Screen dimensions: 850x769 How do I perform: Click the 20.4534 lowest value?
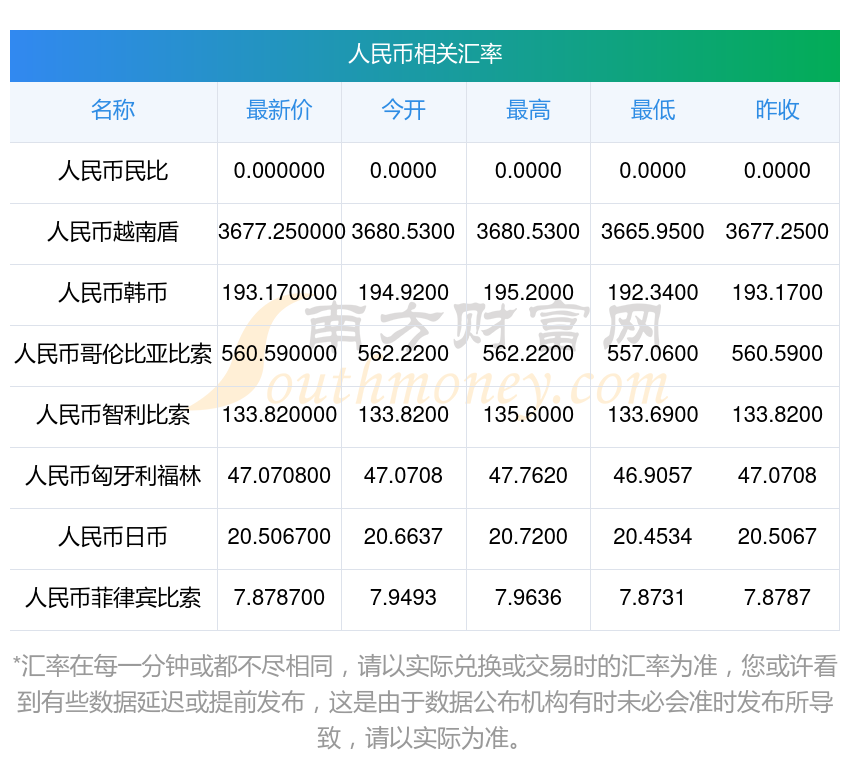pyautogui.click(x=653, y=537)
